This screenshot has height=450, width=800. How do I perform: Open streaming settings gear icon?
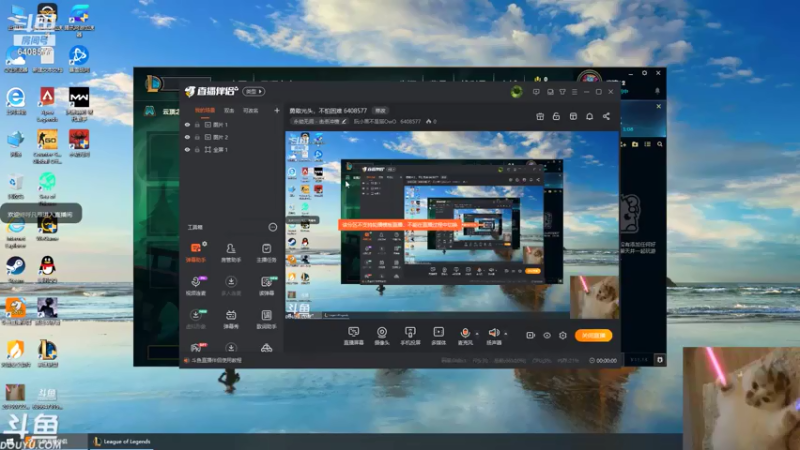click(x=563, y=335)
